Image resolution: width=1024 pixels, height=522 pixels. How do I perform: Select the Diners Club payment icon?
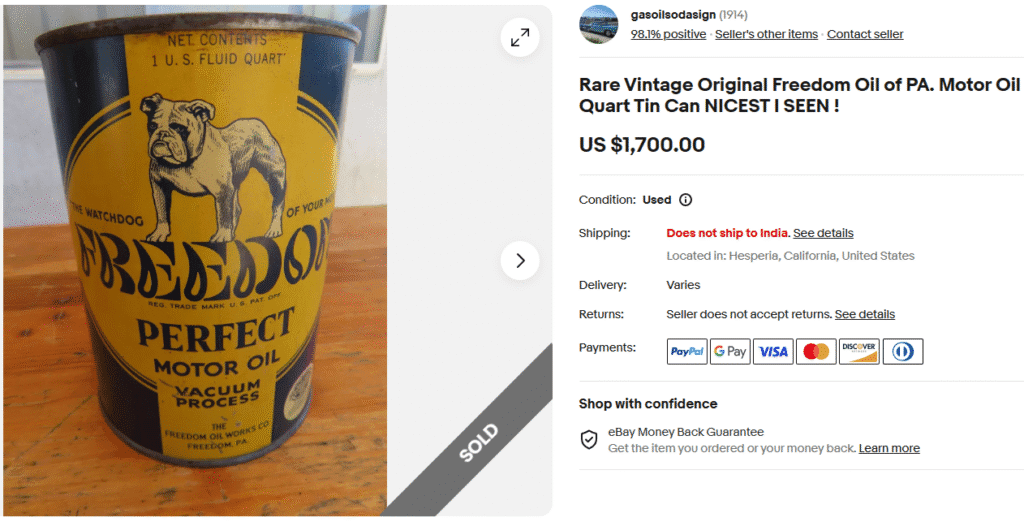[x=903, y=351]
